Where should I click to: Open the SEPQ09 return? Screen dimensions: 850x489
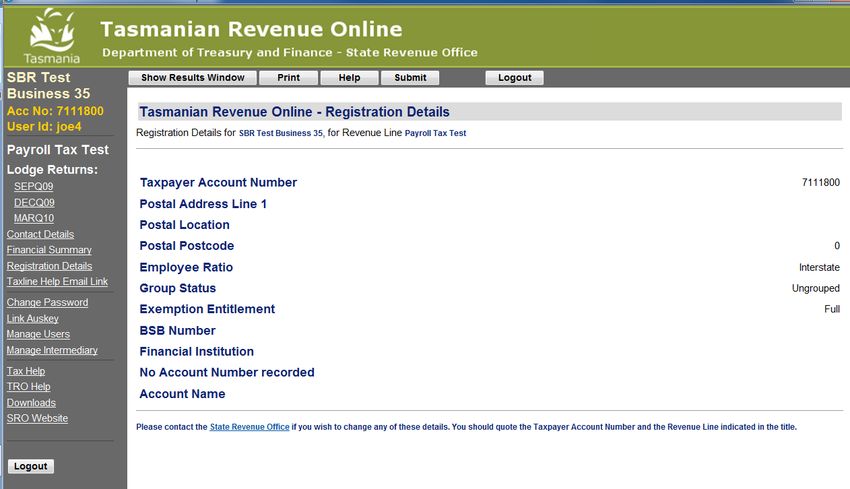tap(34, 186)
